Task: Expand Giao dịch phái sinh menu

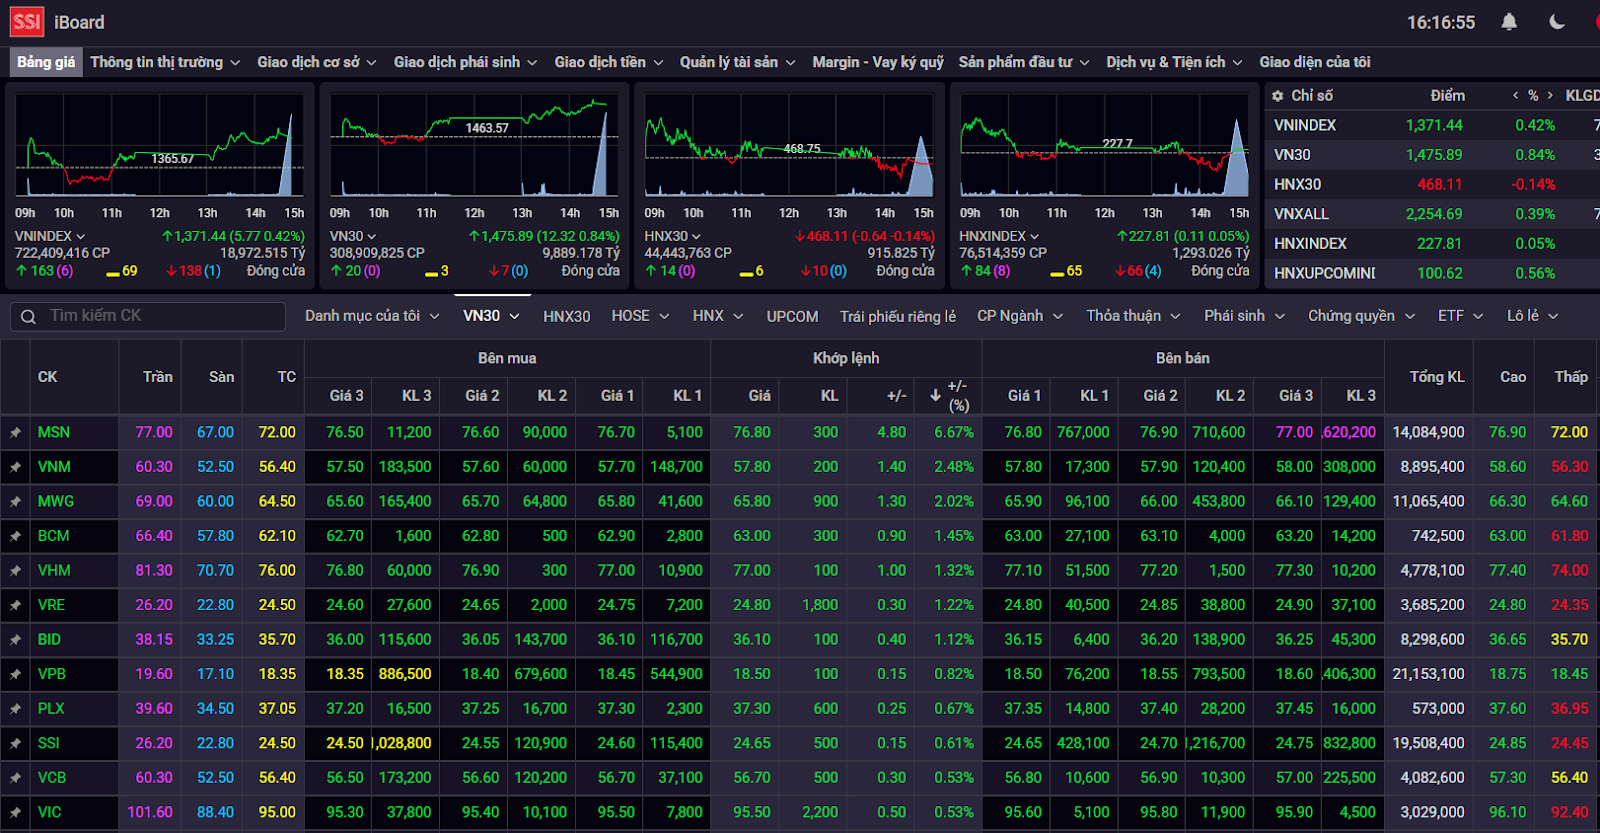Action: coord(465,62)
